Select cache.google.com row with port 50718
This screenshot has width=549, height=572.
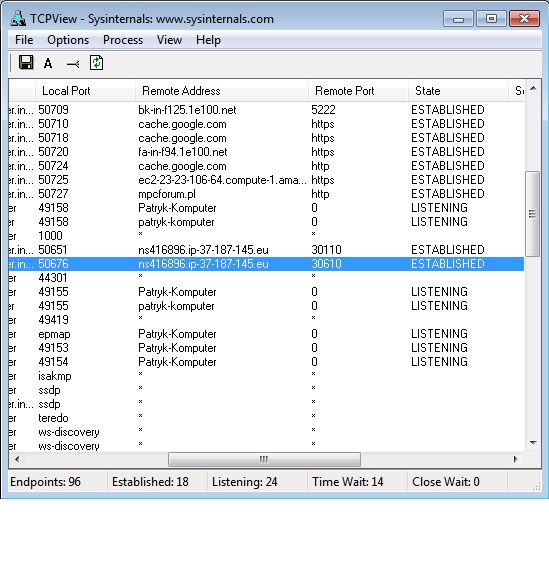click(266, 138)
